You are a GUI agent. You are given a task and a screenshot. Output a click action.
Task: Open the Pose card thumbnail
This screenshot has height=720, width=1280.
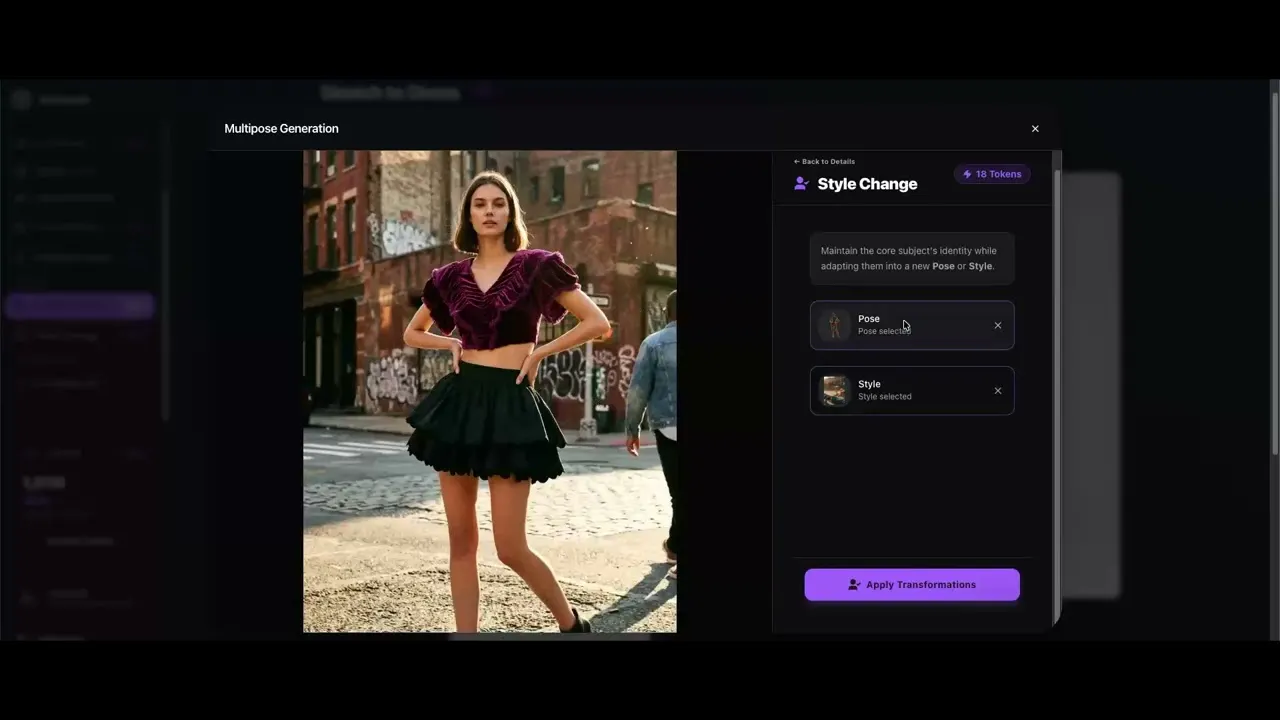(834, 325)
